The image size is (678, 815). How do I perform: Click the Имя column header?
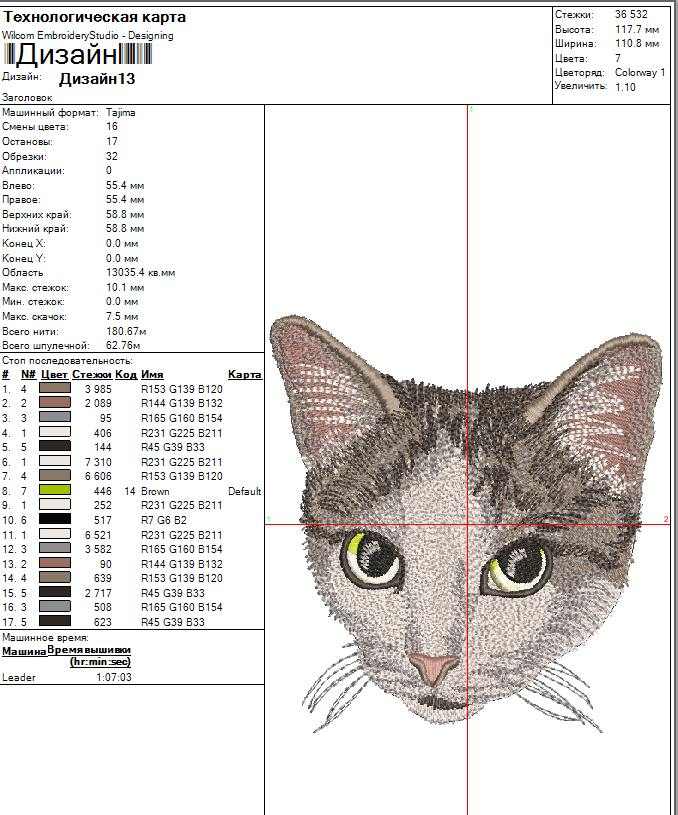(x=151, y=374)
